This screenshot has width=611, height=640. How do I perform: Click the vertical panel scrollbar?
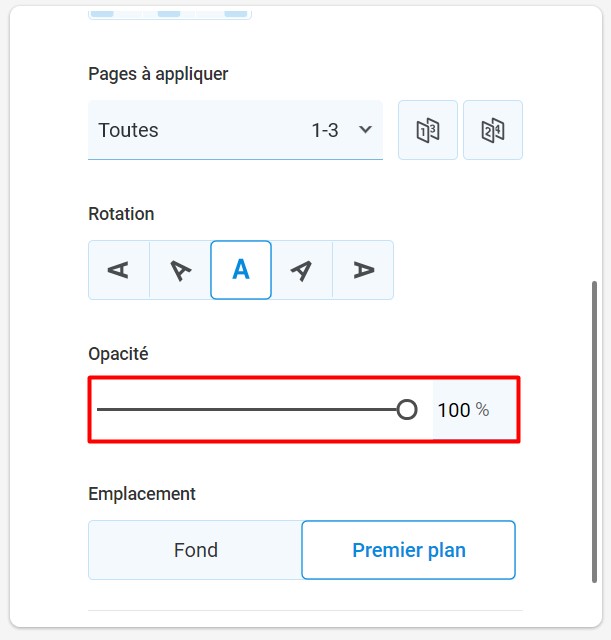coord(595,432)
